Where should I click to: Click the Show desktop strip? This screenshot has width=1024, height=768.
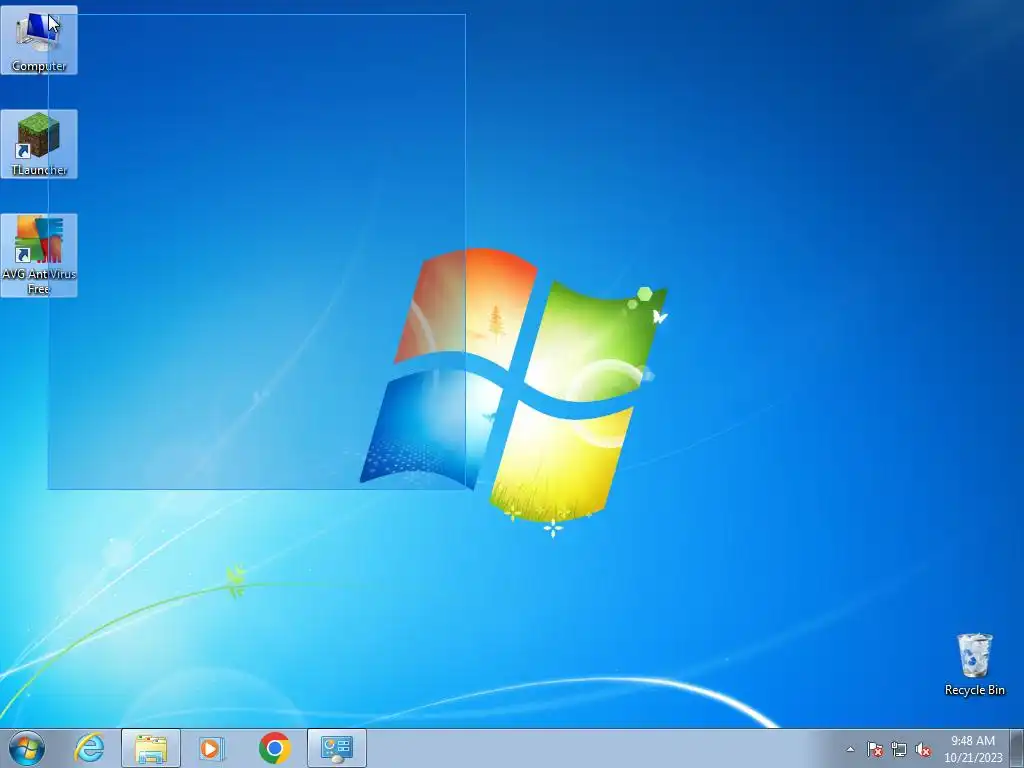tap(1017, 748)
